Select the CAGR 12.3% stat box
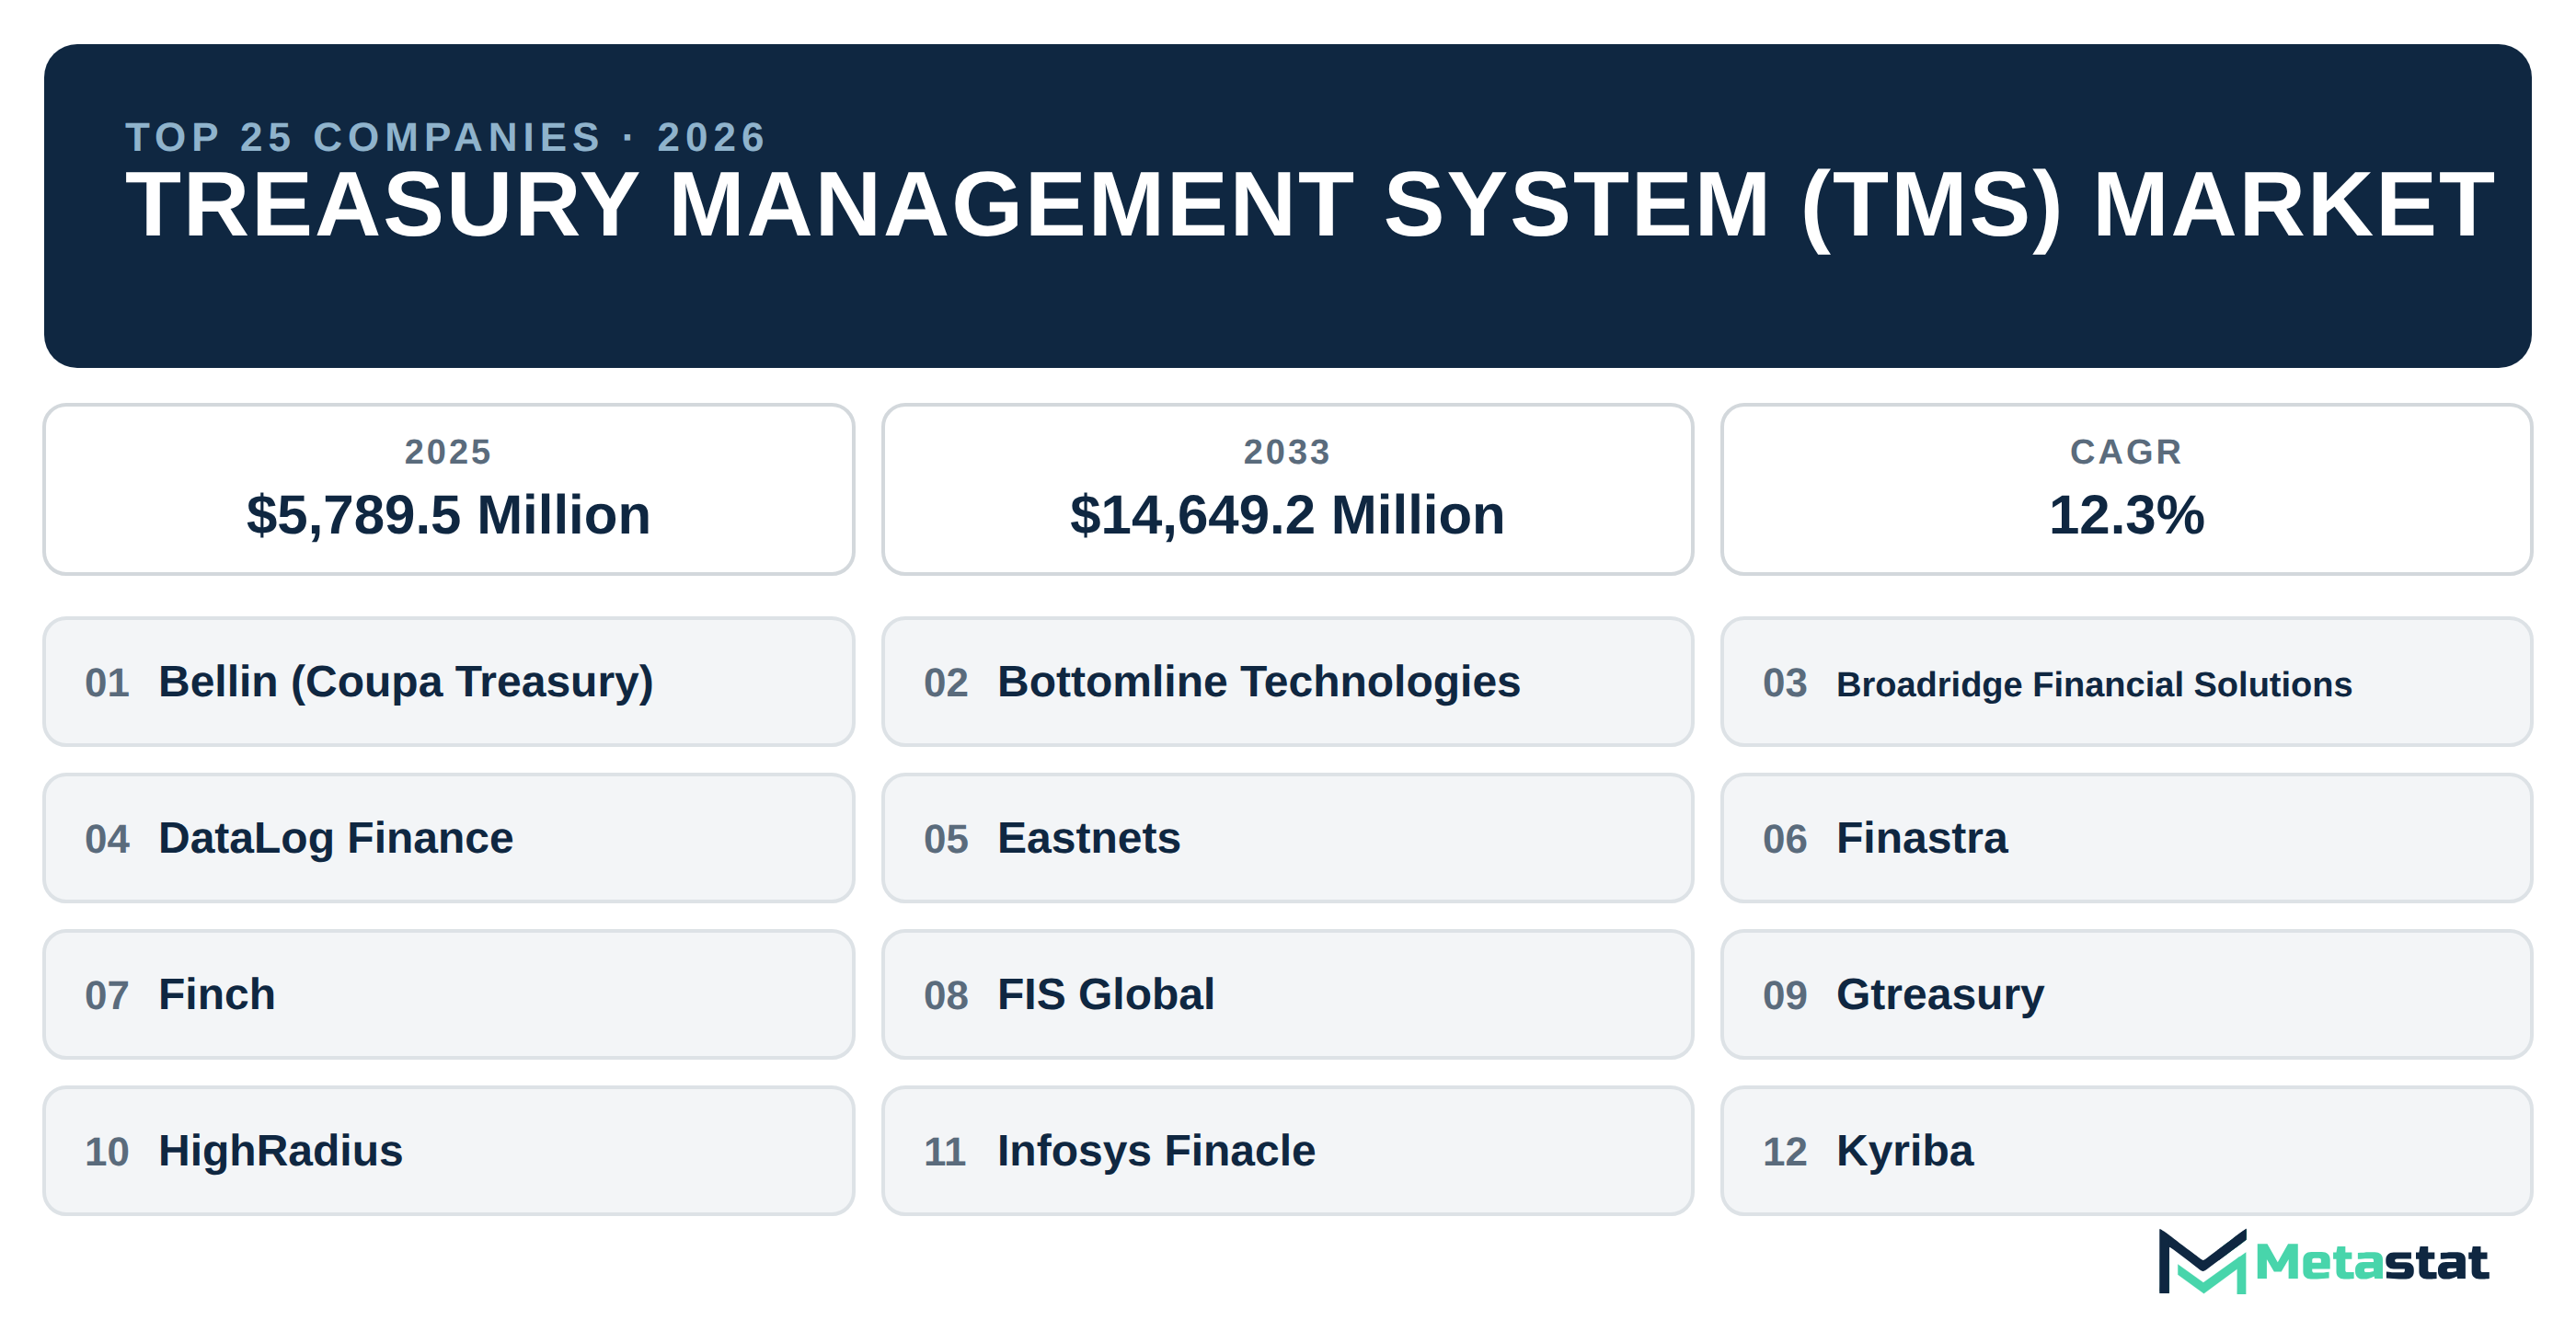Image resolution: width=2576 pixels, height=1343 pixels. point(2126,489)
